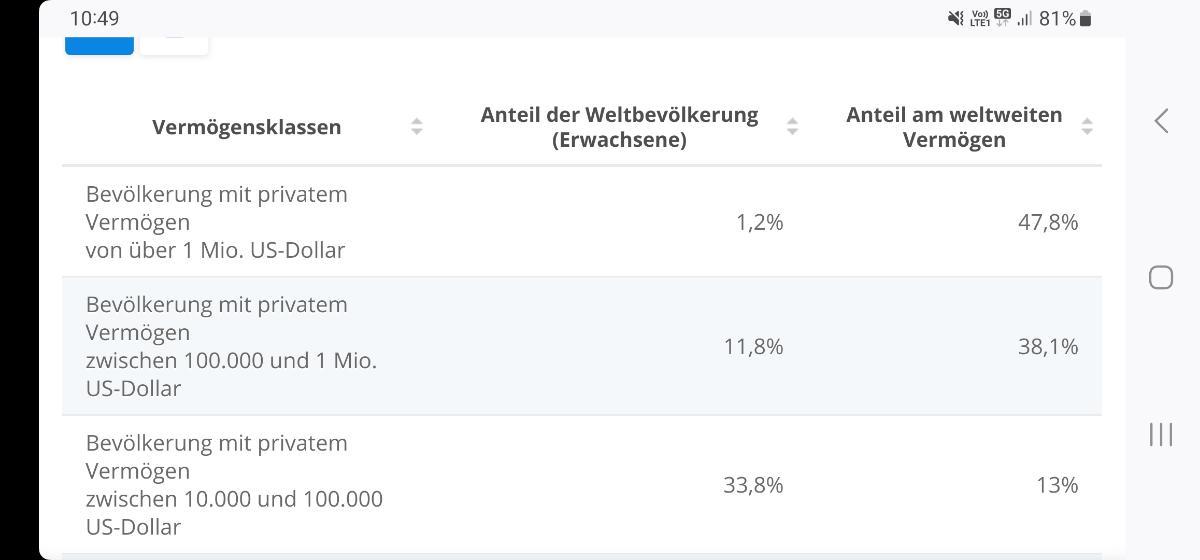Tap the signal strength bars icon
The height and width of the screenshot is (560, 1200).
pyautogui.click(x=1024, y=19)
